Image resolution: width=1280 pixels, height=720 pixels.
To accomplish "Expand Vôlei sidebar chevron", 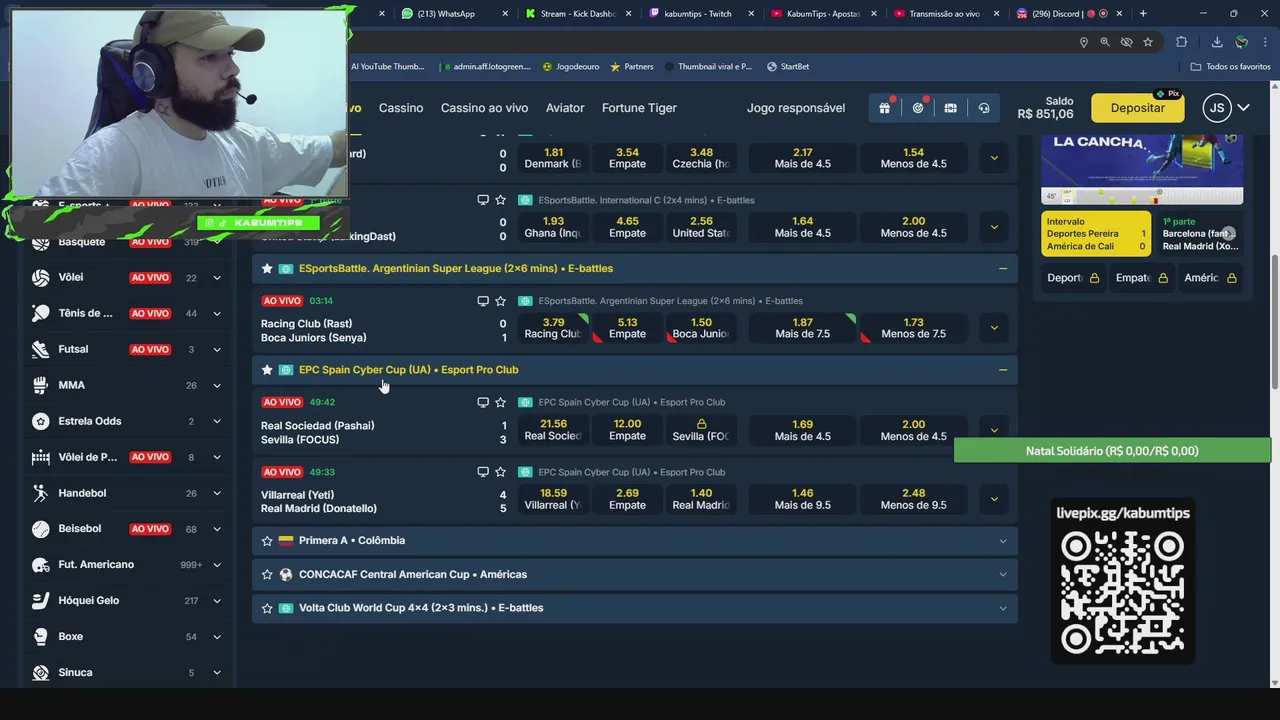I will 216,278.
